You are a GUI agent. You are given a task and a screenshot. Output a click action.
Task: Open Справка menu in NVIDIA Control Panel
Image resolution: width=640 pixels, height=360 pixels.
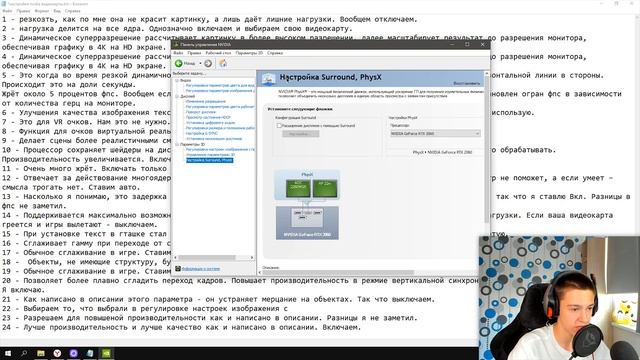[x=275, y=53]
